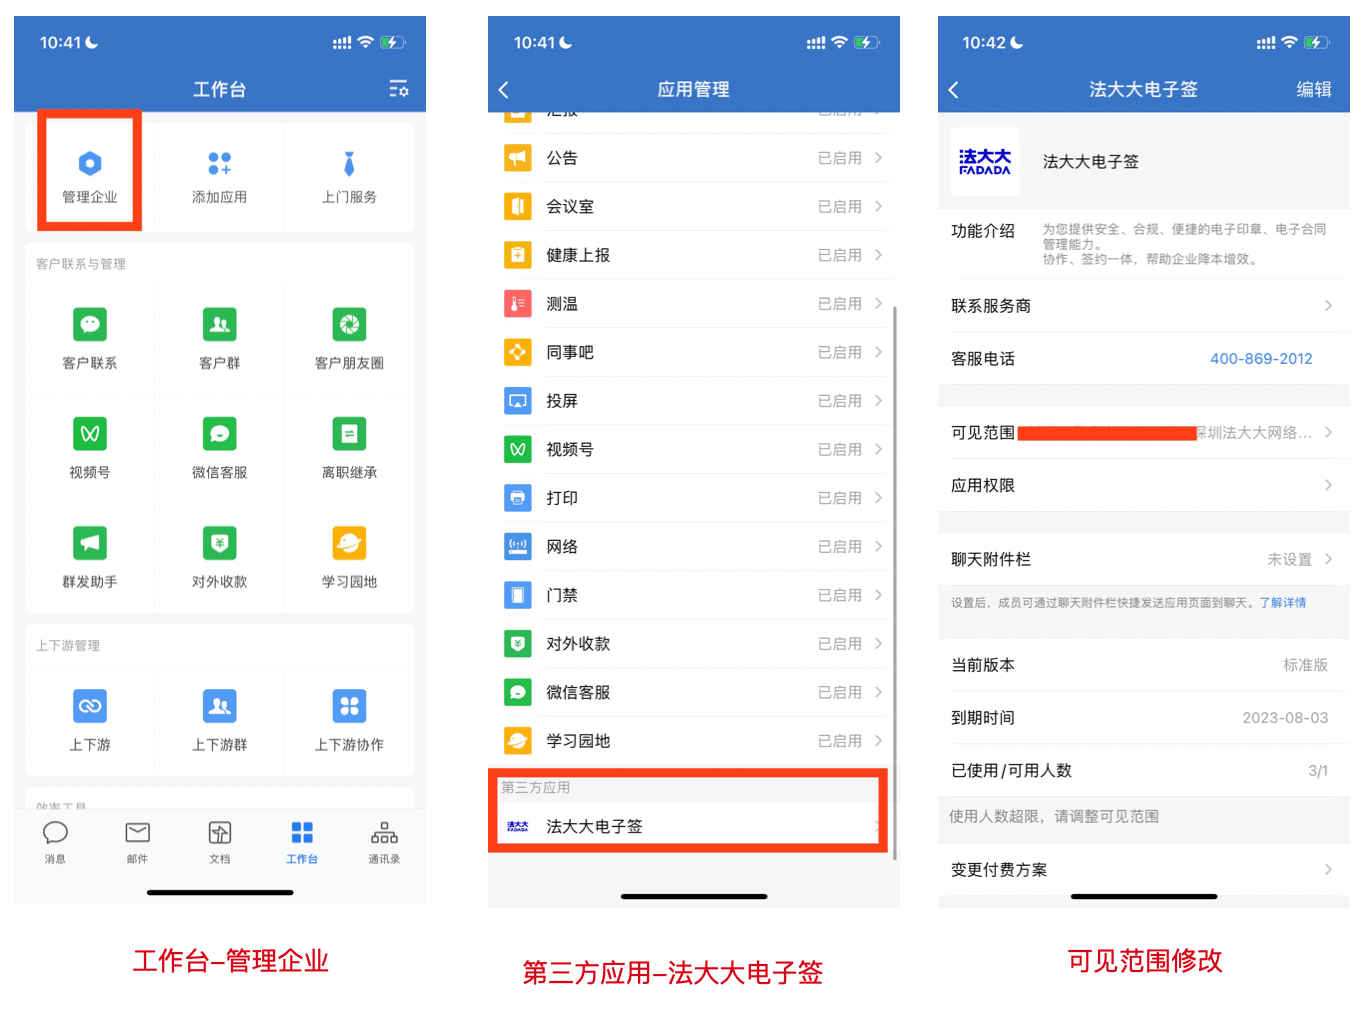The width and height of the screenshot is (1372, 1022).
Task: Open 微信客服 in the workbench grid
Action: pos(220,449)
